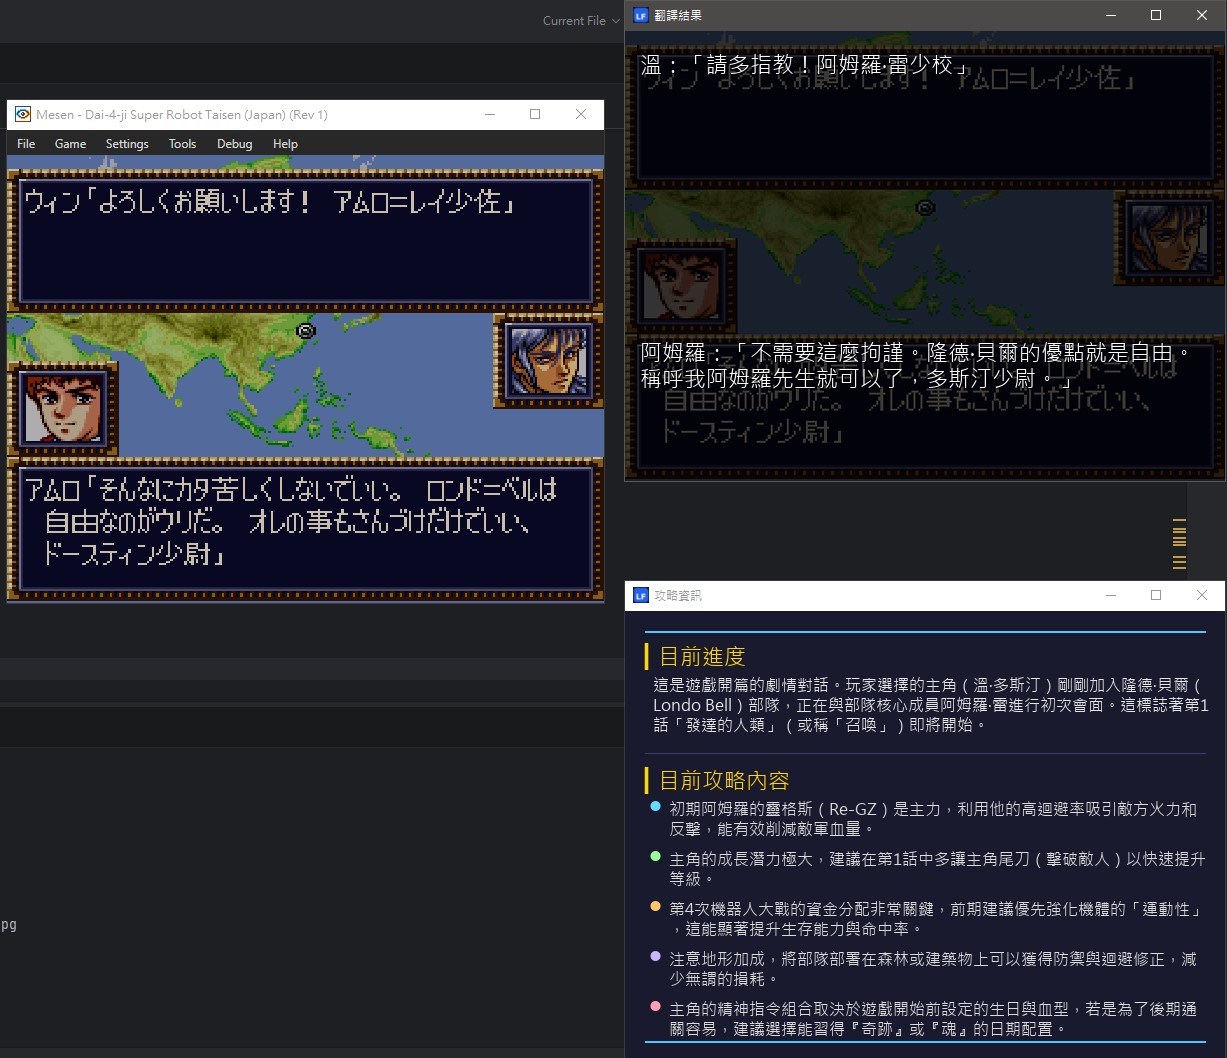This screenshot has width=1227, height=1058.
Task: Close the translation results window
Action: coord(1202,15)
